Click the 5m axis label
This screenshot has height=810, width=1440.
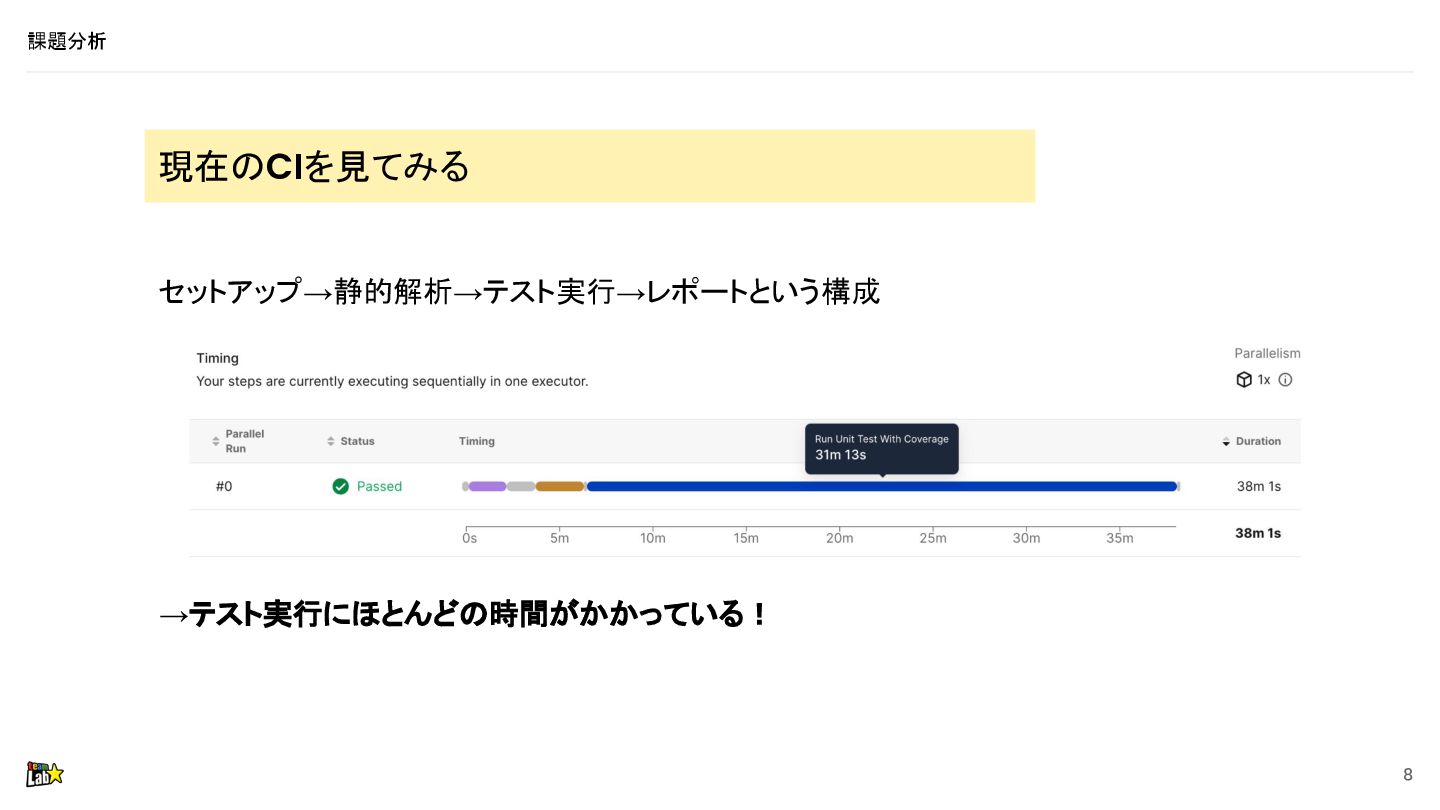click(x=560, y=538)
